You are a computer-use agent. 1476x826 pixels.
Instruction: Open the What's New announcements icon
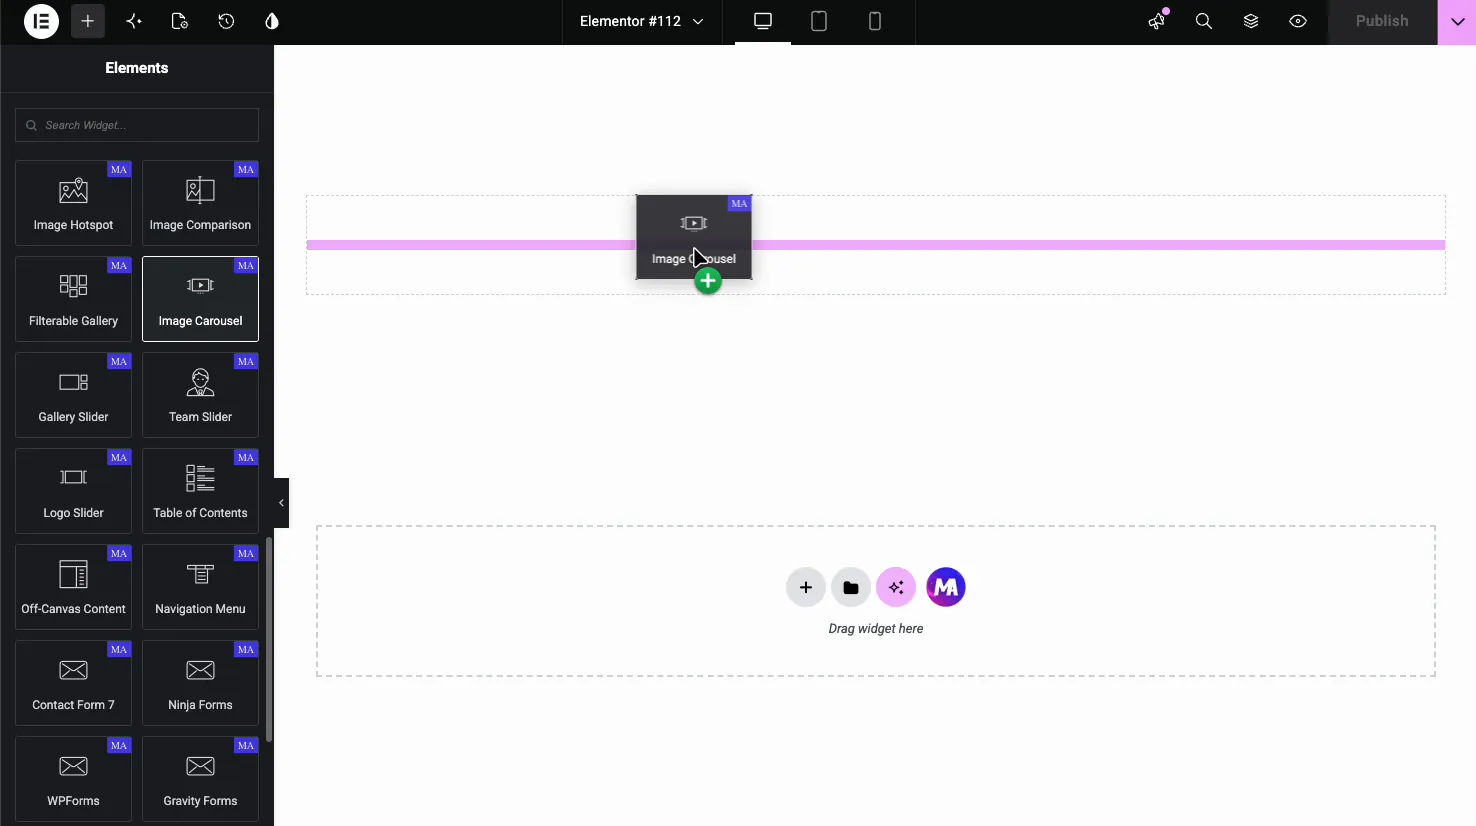[x=1157, y=21]
